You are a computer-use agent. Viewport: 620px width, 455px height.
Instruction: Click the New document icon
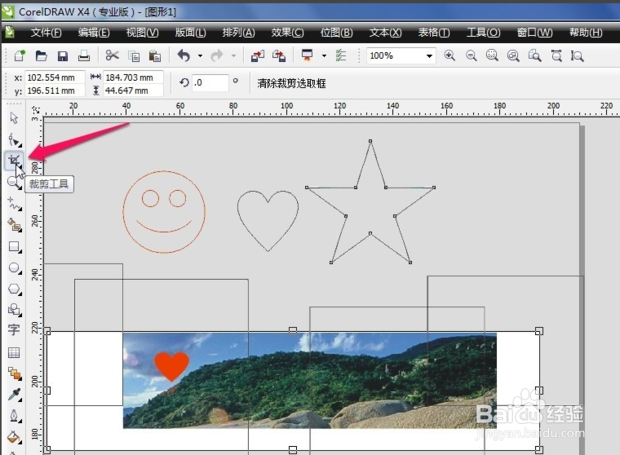19,56
